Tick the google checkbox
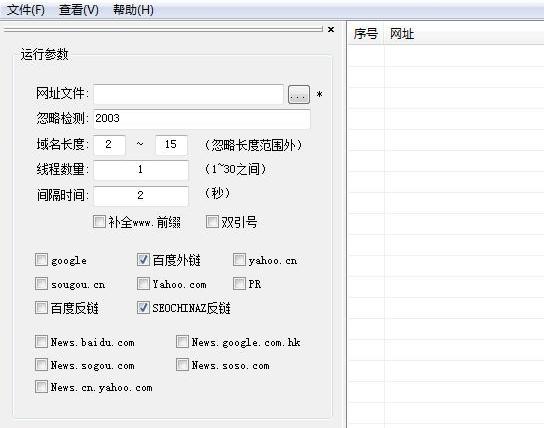The height and width of the screenshot is (428, 544). (41, 259)
